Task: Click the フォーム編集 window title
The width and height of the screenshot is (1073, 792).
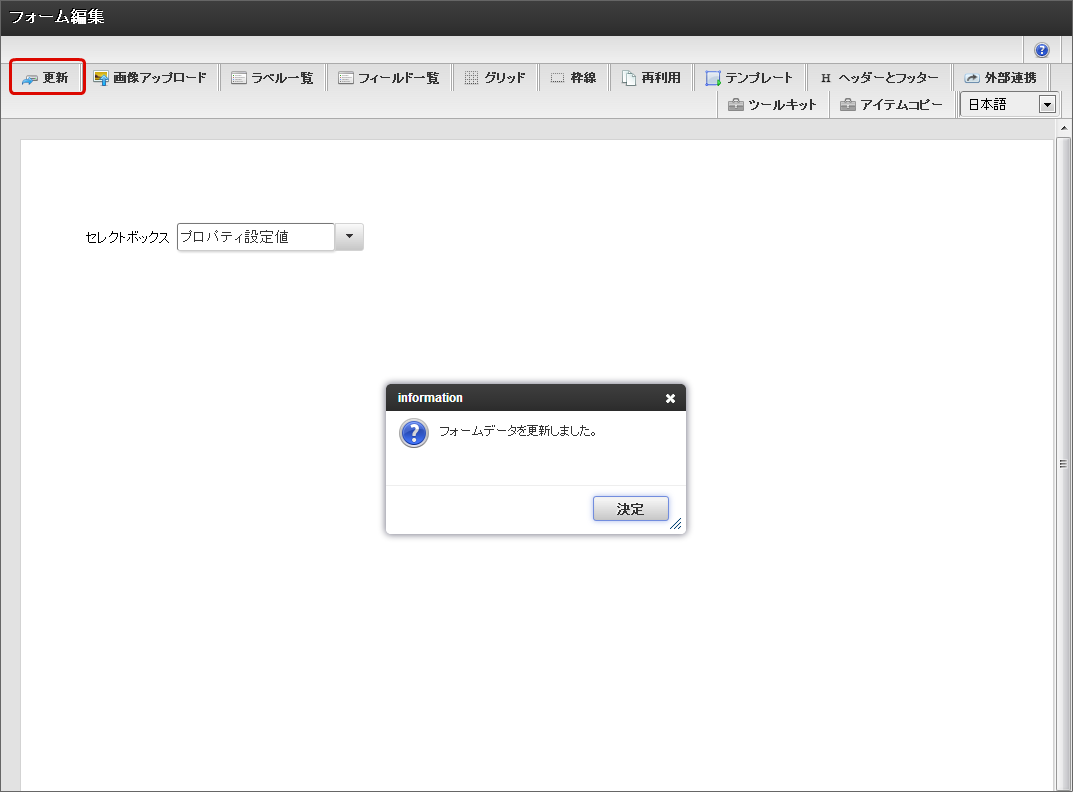Action: tap(56, 16)
